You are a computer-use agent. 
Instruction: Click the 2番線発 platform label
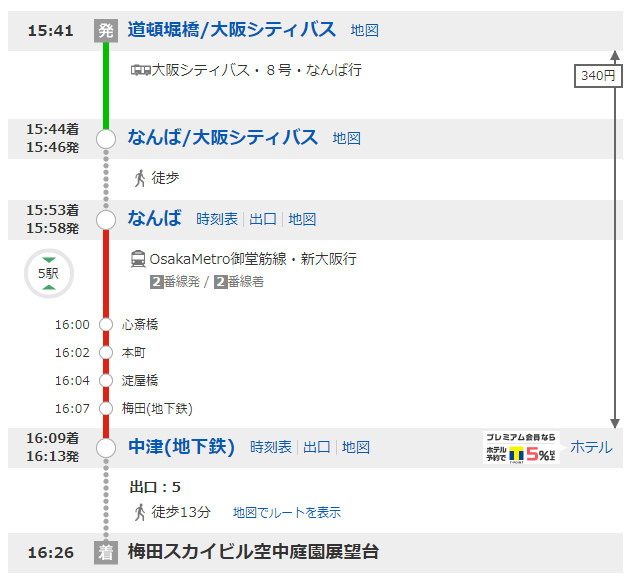pyautogui.click(x=175, y=282)
